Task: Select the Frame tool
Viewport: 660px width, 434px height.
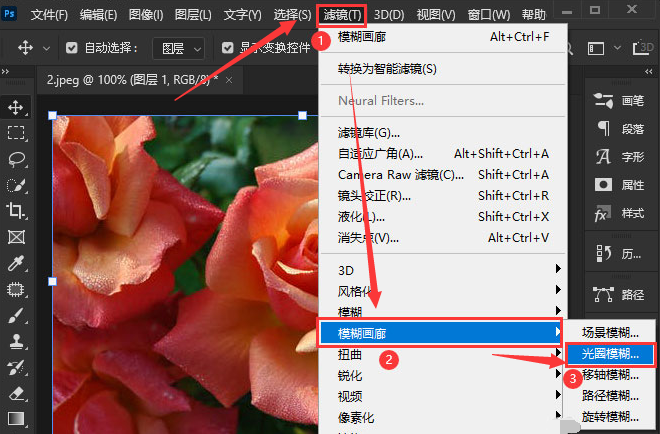Action: [x=16, y=237]
